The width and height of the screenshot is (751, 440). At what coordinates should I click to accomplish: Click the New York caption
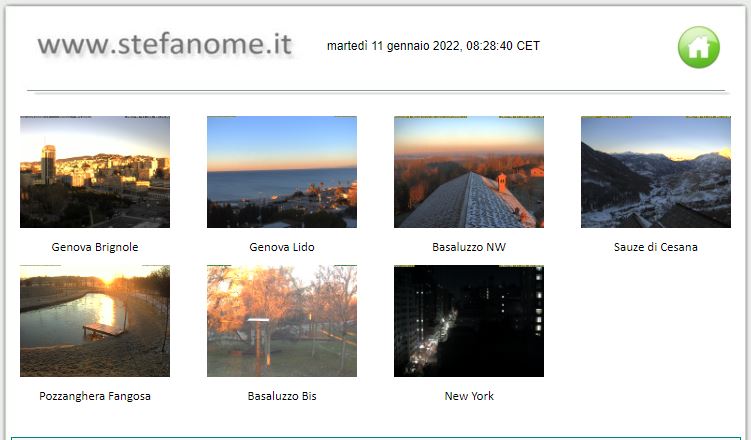469,396
